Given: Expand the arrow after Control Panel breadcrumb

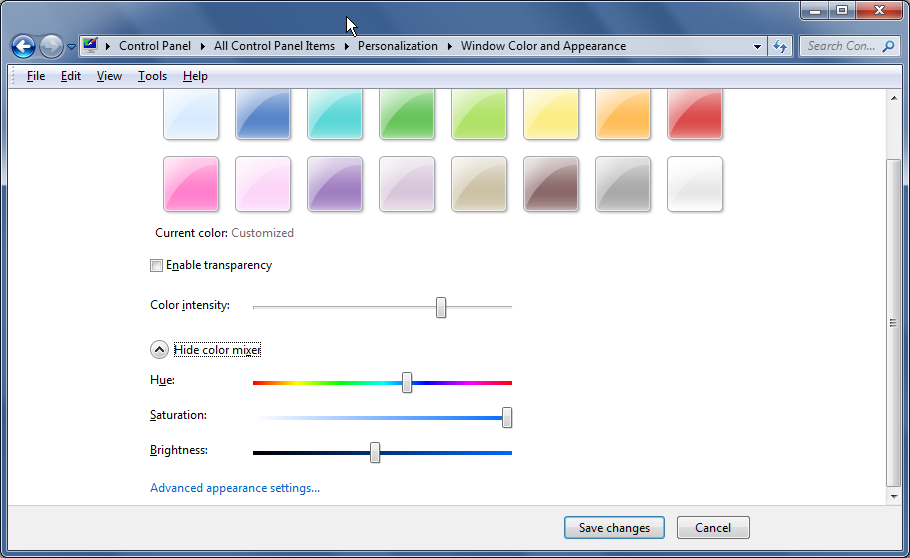Looking at the screenshot, I should [x=203, y=46].
